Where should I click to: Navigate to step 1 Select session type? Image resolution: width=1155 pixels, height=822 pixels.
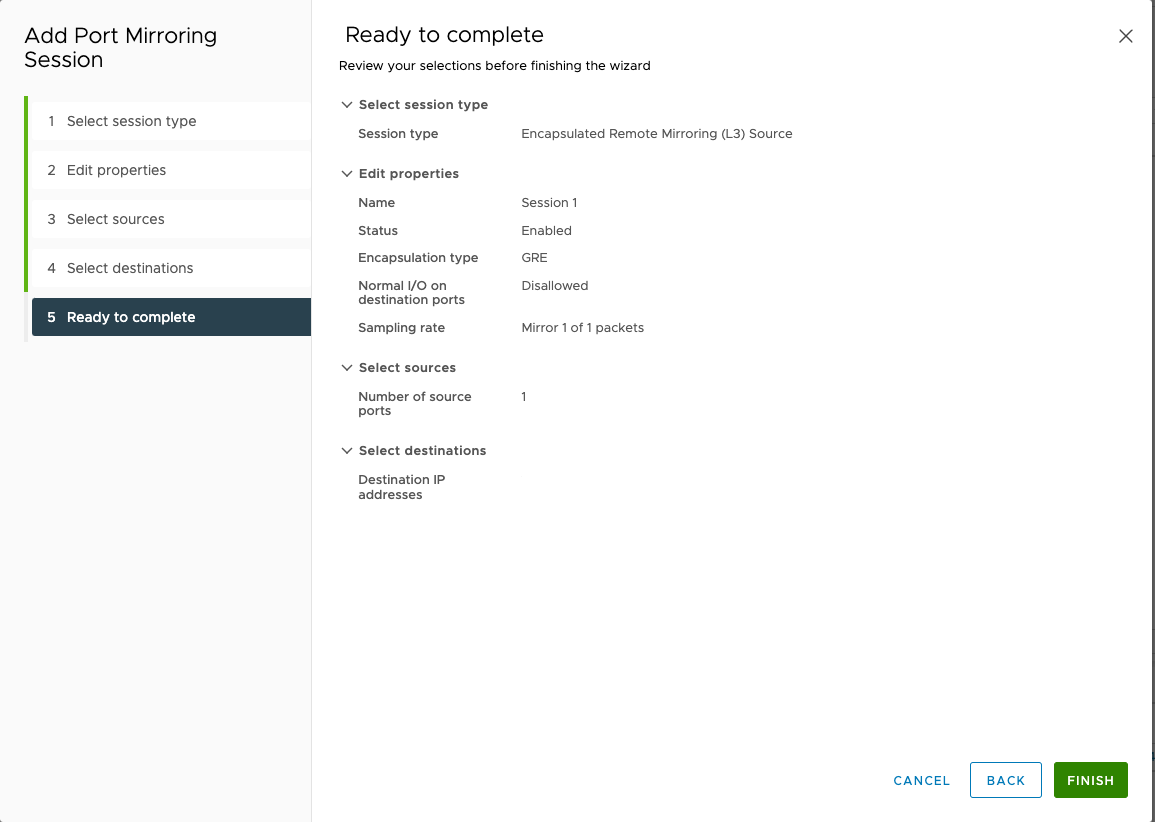click(x=170, y=120)
